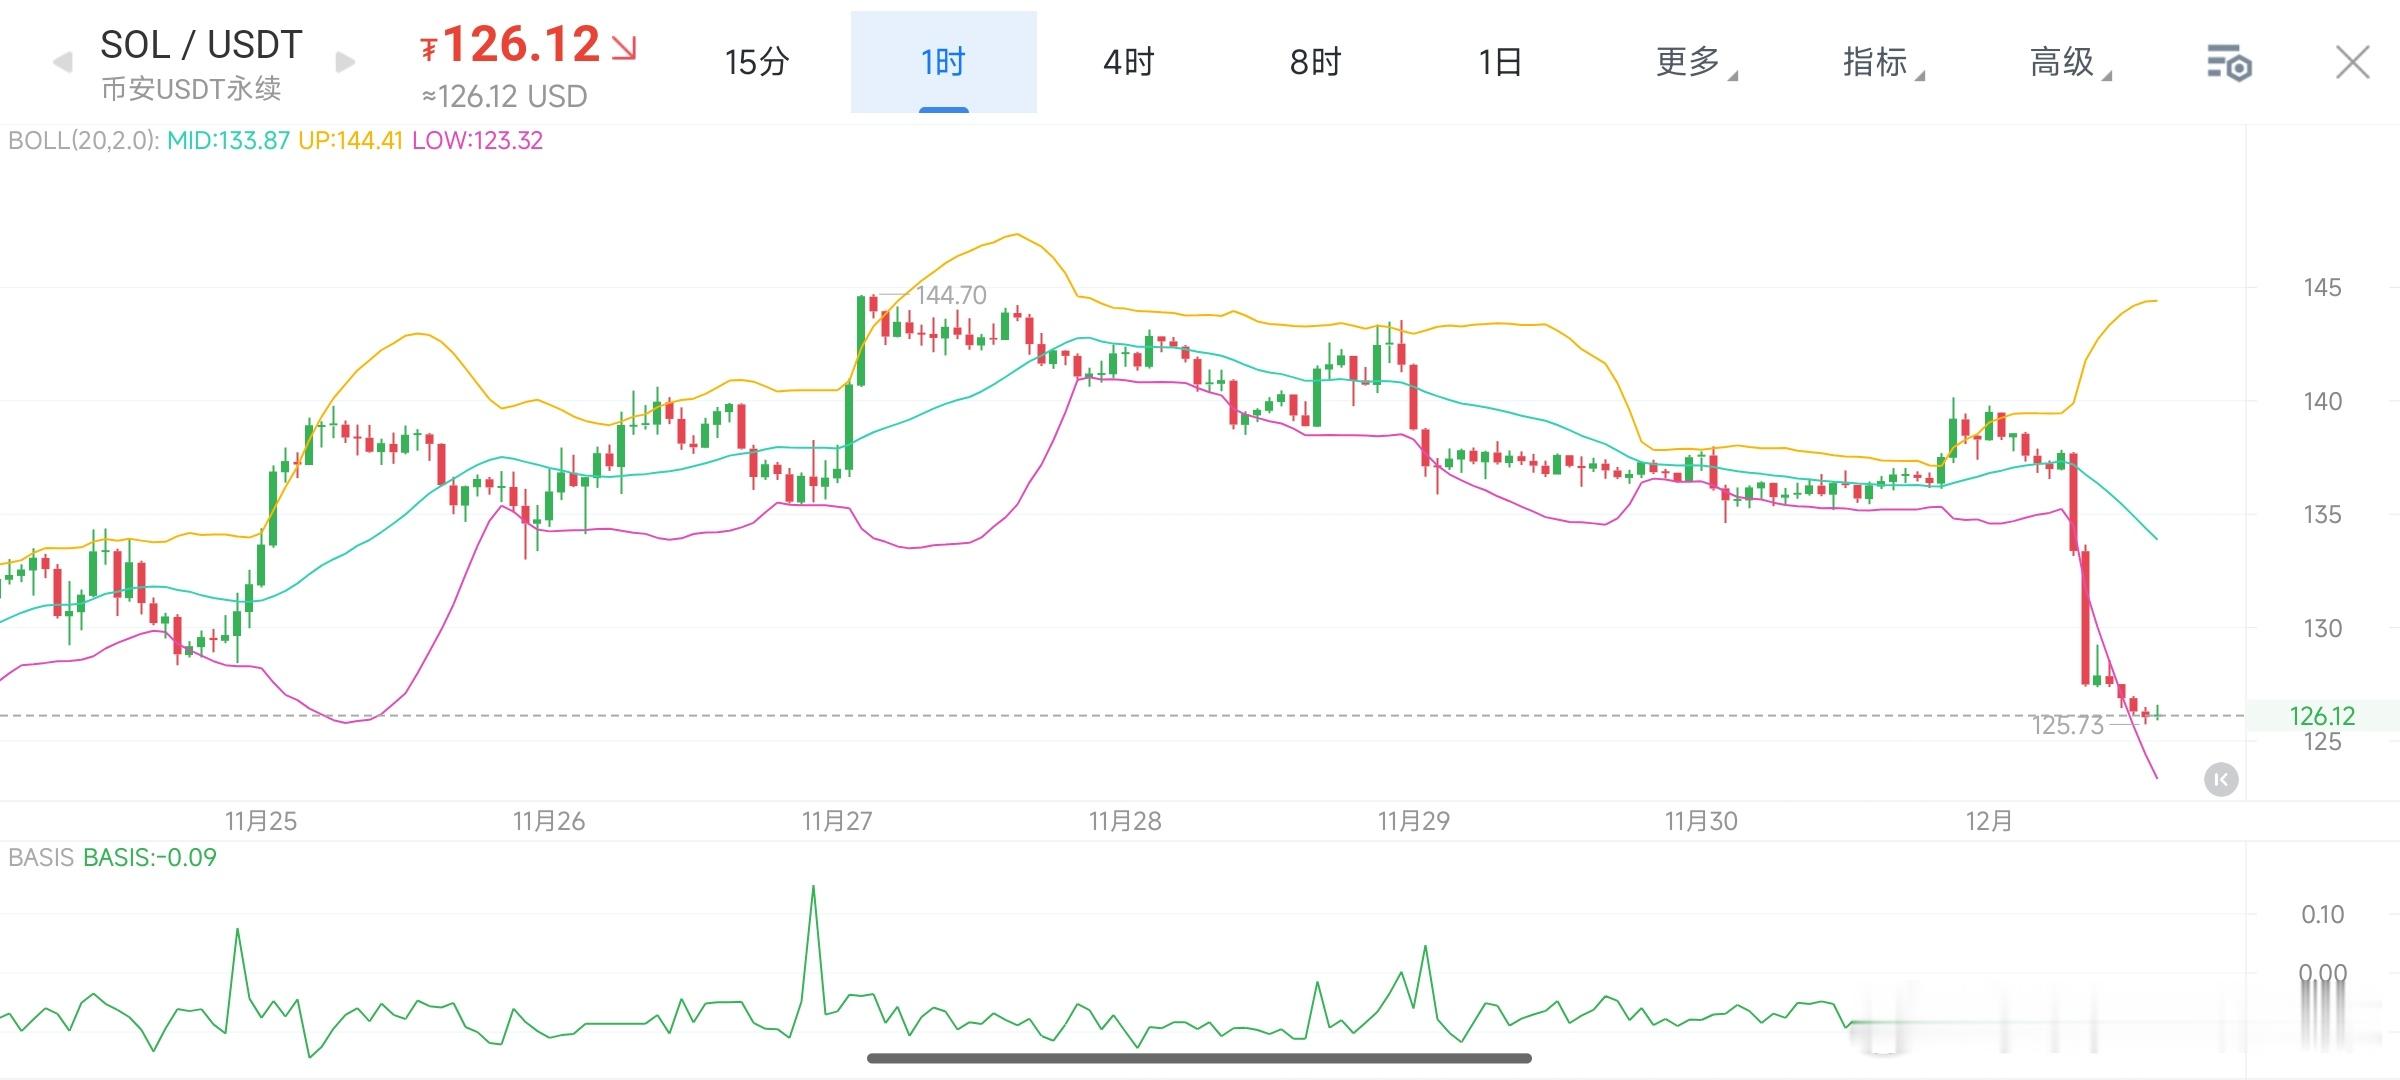
Task: Click current price tag 126.12 on axis
Action: coord(2321,716)
